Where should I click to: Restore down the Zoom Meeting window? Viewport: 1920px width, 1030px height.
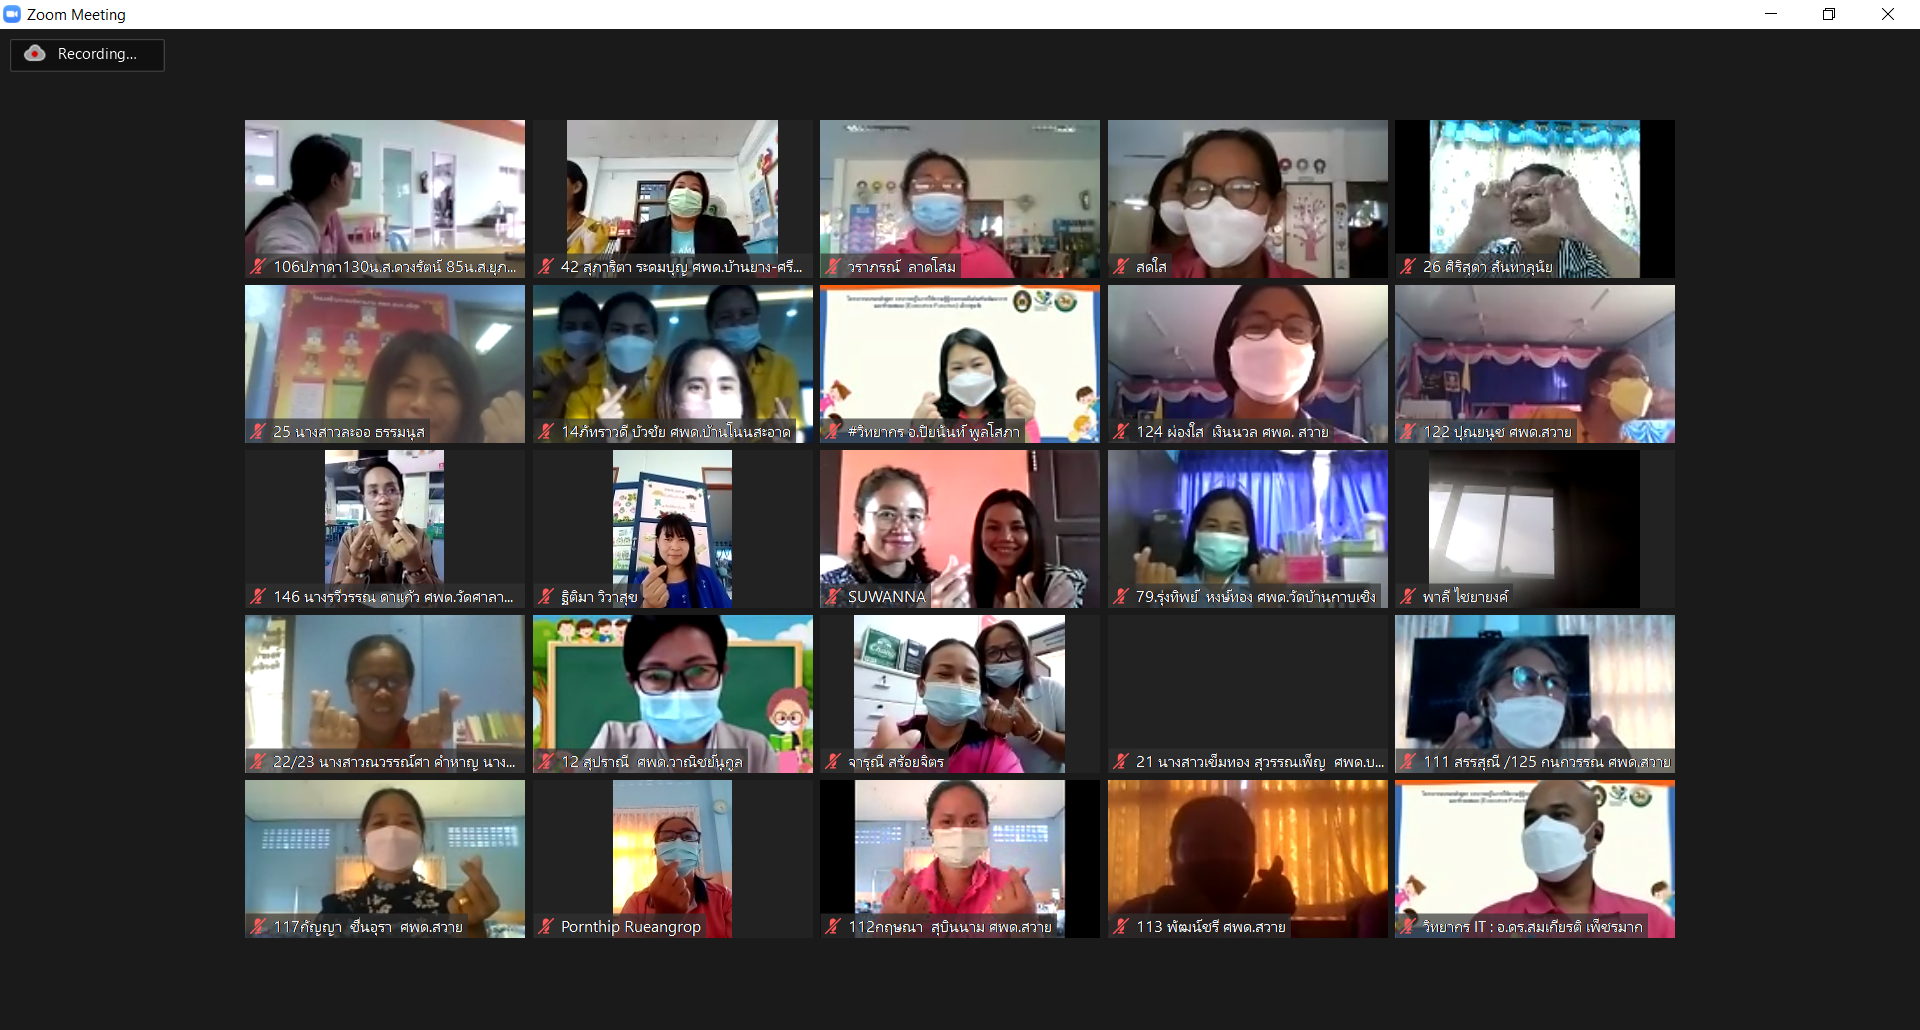(1829, 14)
